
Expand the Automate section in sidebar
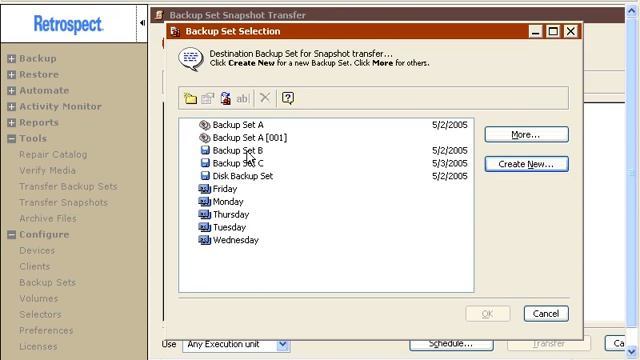11,91
